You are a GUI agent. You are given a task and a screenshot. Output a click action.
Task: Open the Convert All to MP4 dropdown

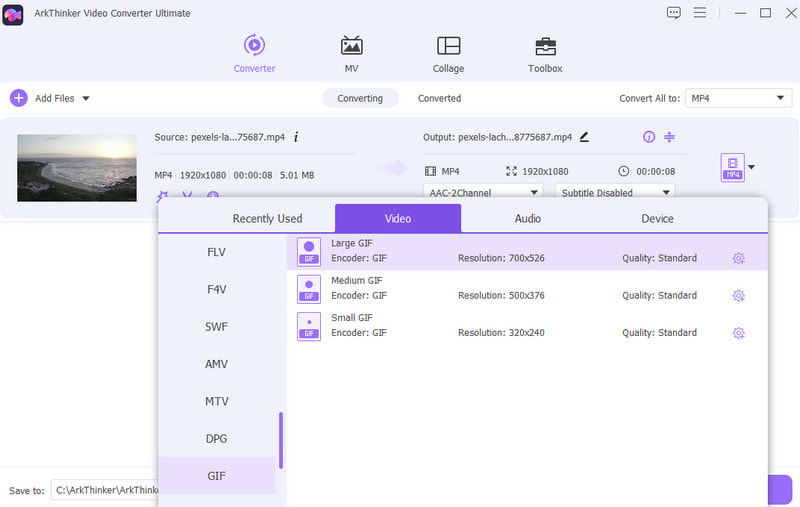click(x=738, y=98)
